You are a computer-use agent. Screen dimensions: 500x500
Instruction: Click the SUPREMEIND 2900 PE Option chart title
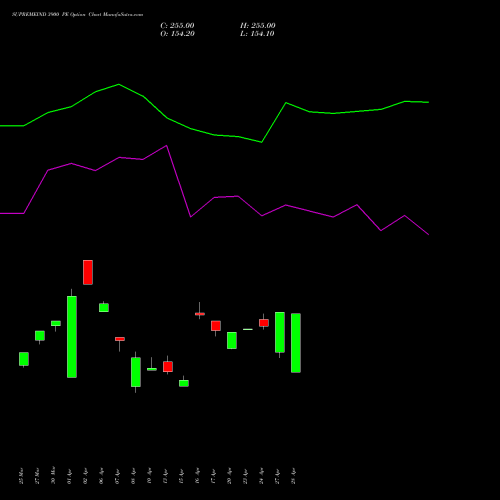(77, 15)
